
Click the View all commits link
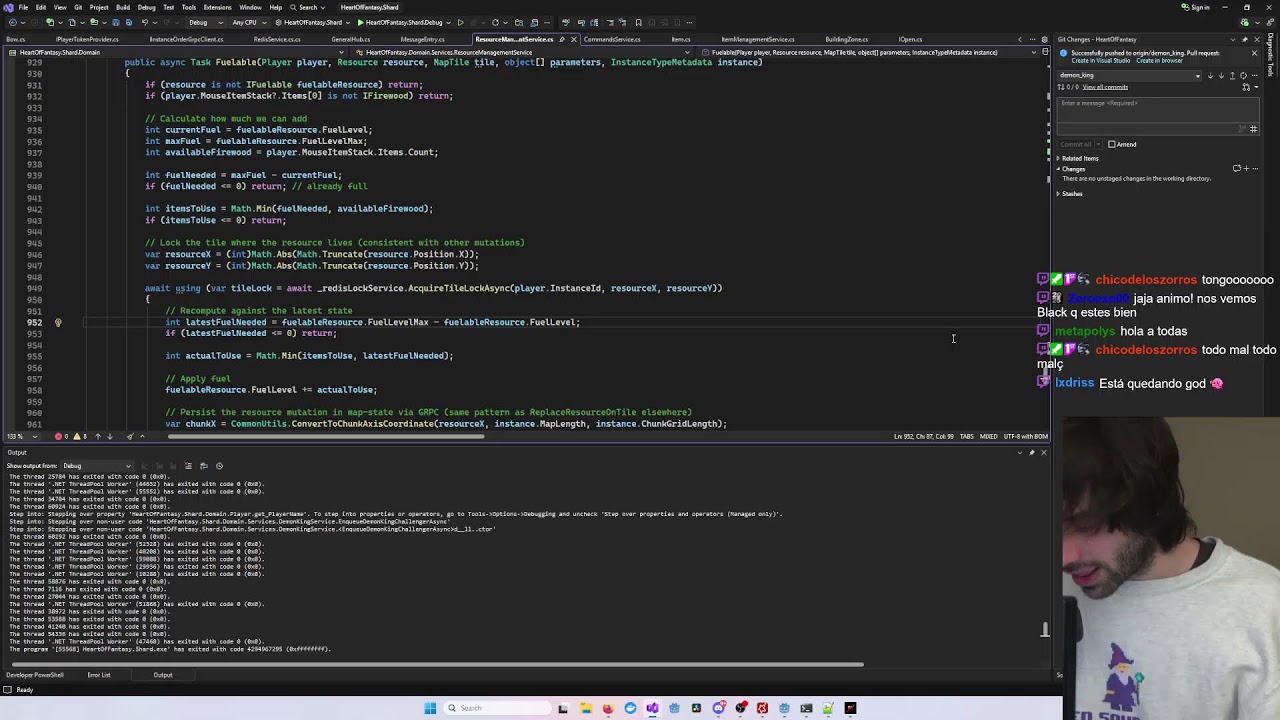tap(1105, 87)
